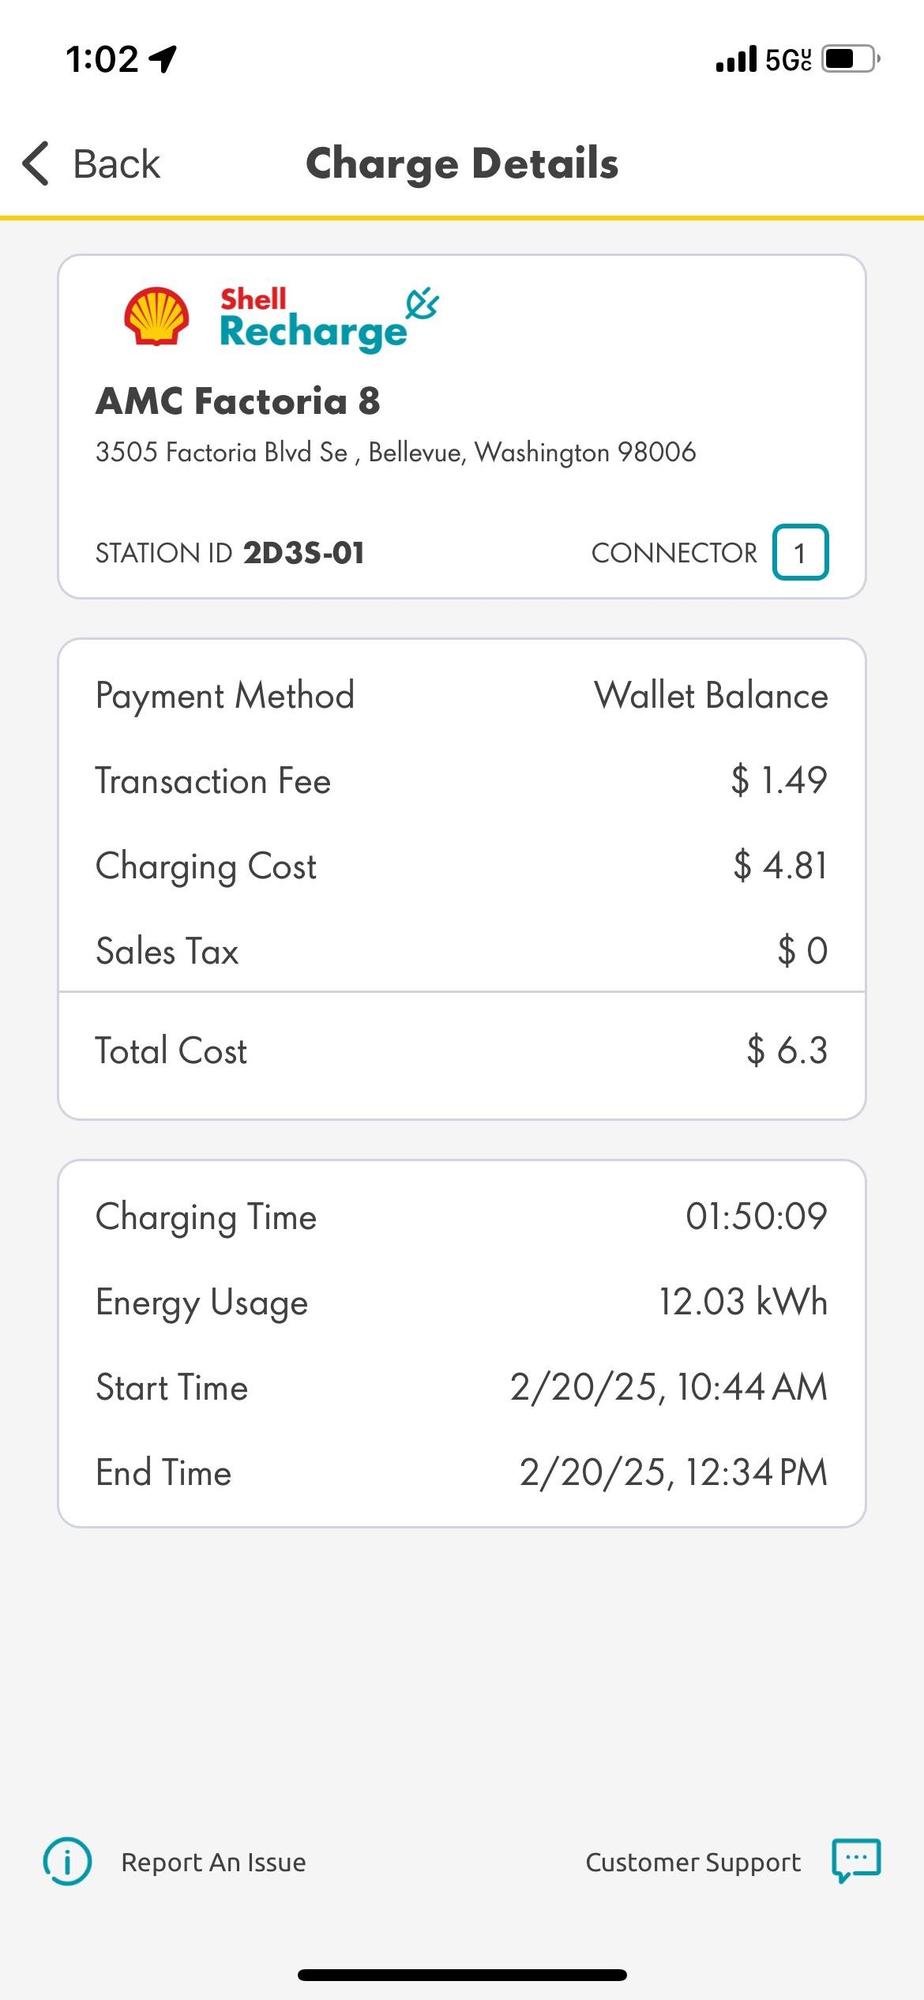Click the Report An Issue info icon

coord(67,1861)
